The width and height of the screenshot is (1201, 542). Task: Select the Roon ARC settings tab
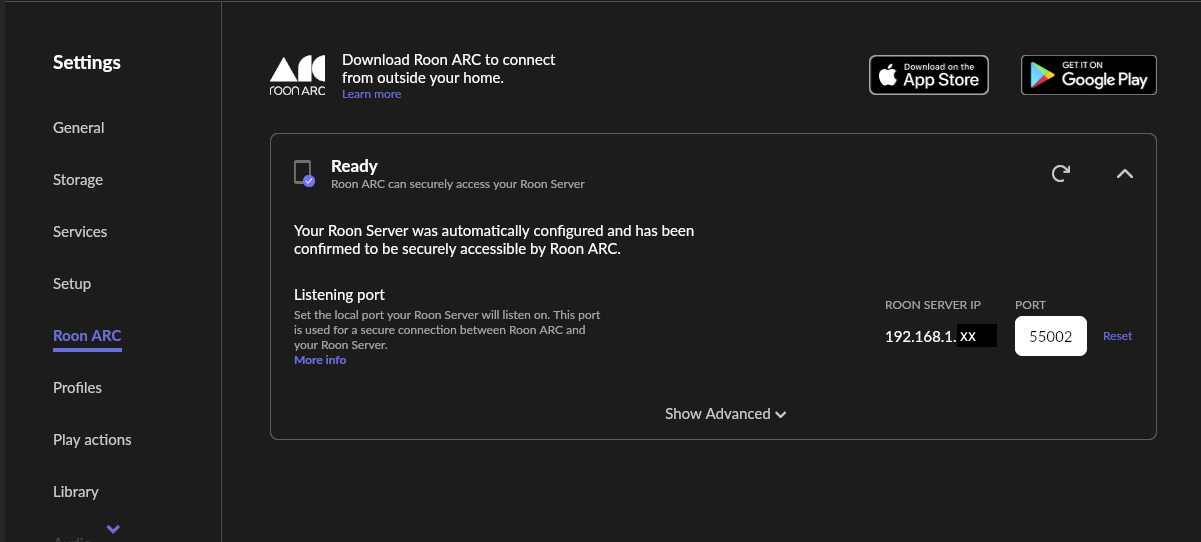pyautogui.click(x=87, y=336)
